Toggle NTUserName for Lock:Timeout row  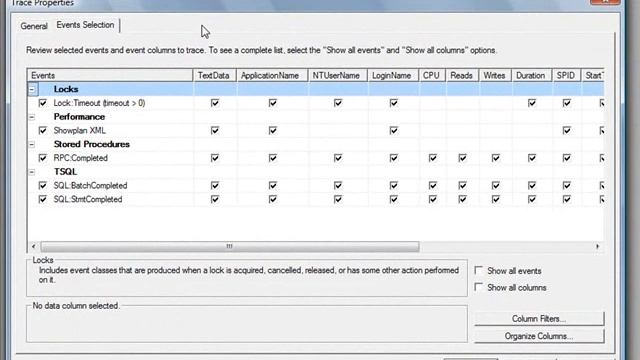(338, 103)
